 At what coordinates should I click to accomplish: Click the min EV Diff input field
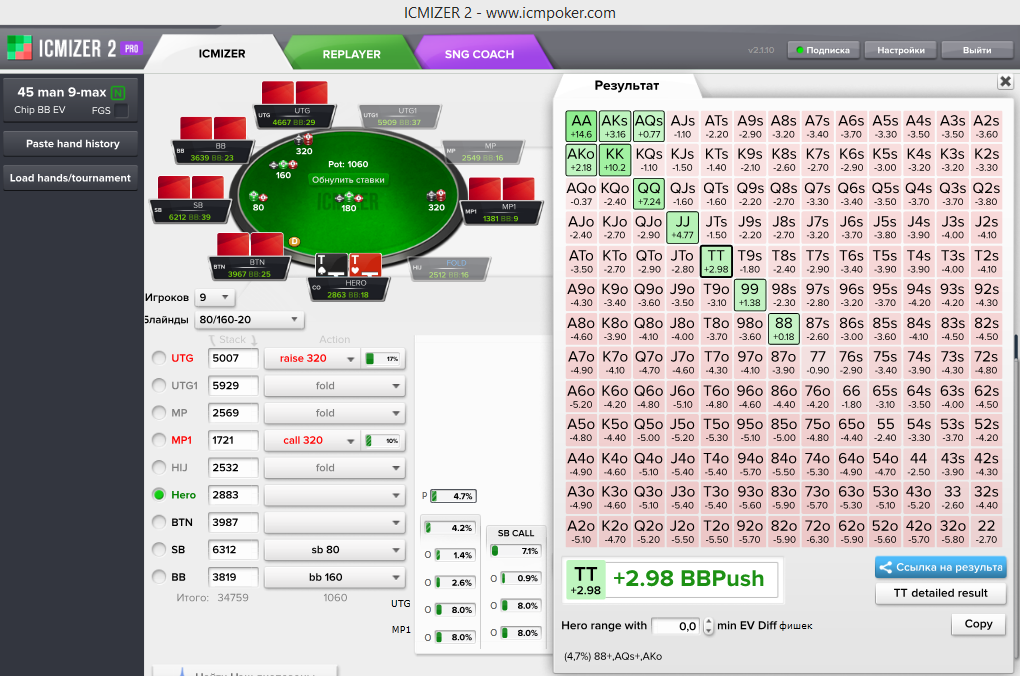click(675, 626)
